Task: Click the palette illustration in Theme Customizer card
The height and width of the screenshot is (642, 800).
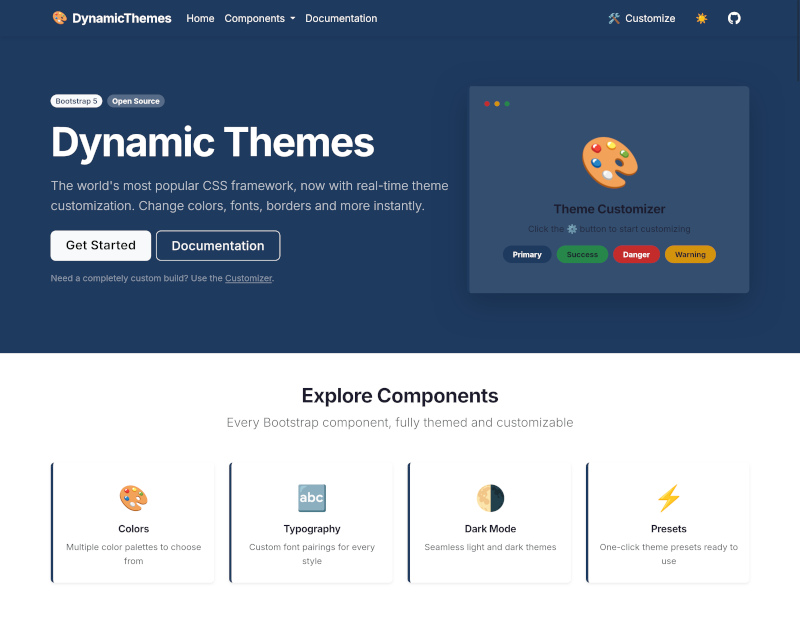Action: click(x=608, y=160)
